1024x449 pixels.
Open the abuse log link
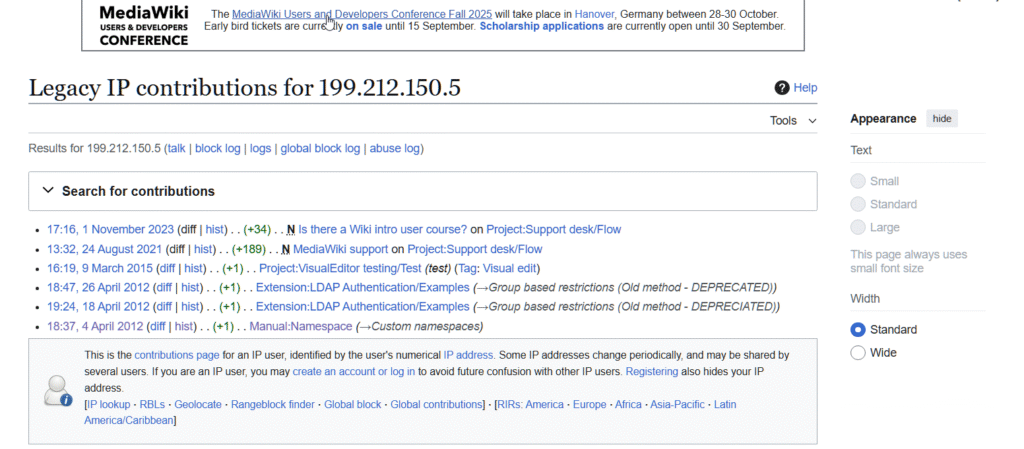tap(394, 149)
